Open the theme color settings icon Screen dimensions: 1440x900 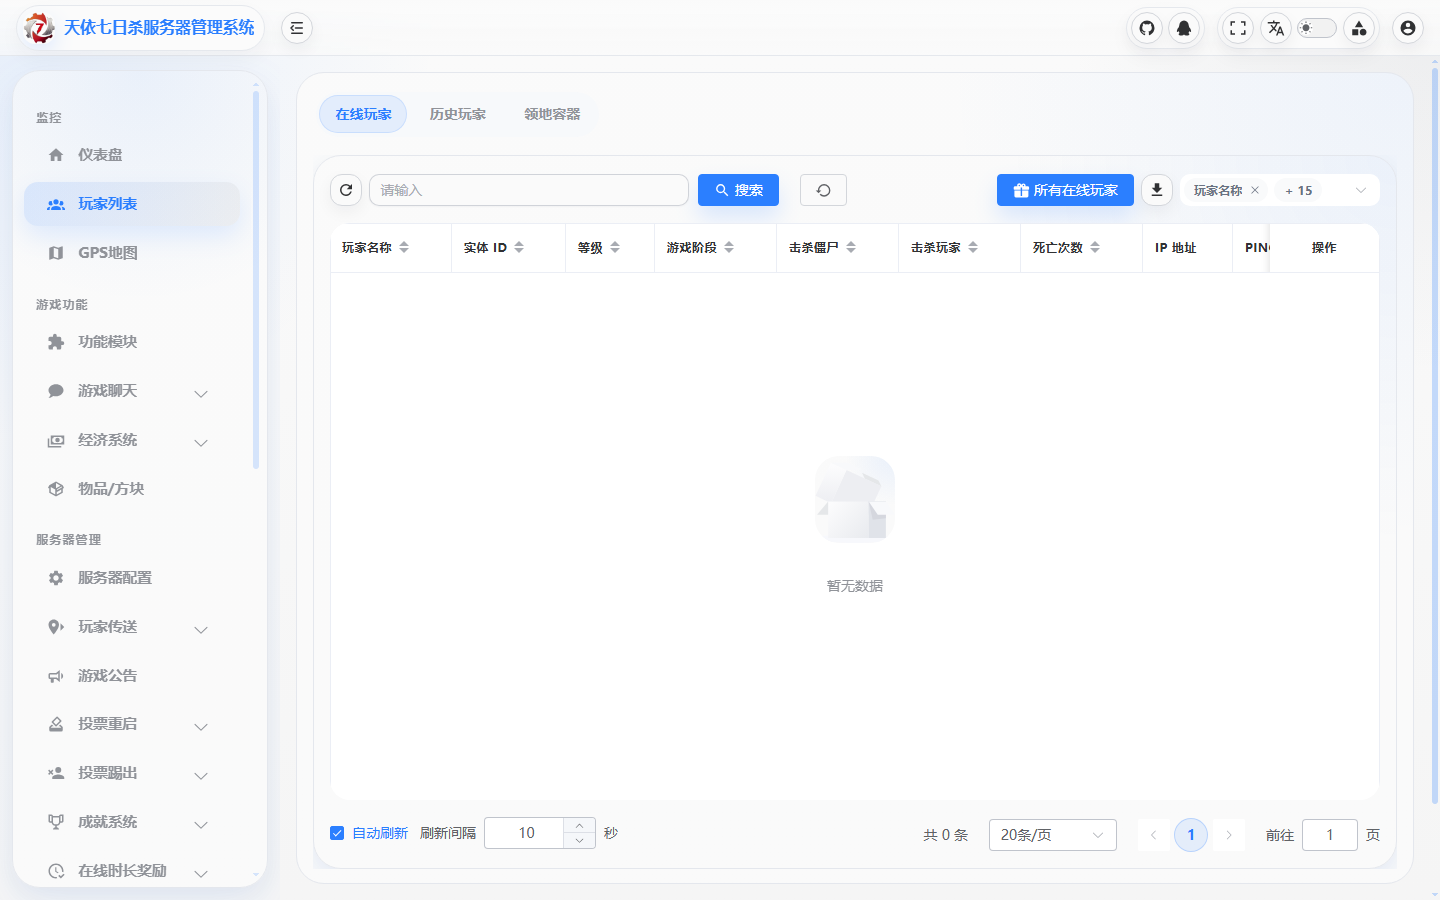click(x=1359, y=28)
